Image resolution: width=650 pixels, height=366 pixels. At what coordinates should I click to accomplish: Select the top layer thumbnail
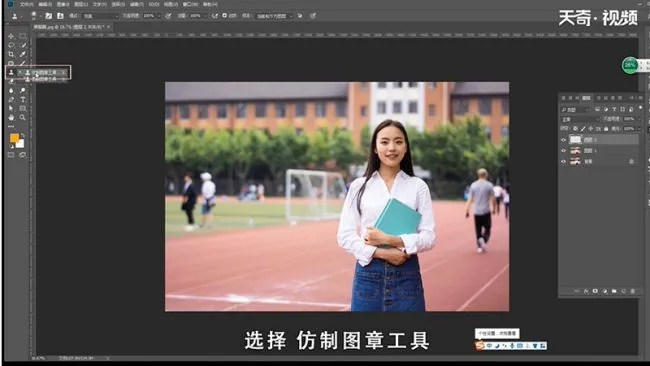tap(575, 140)
